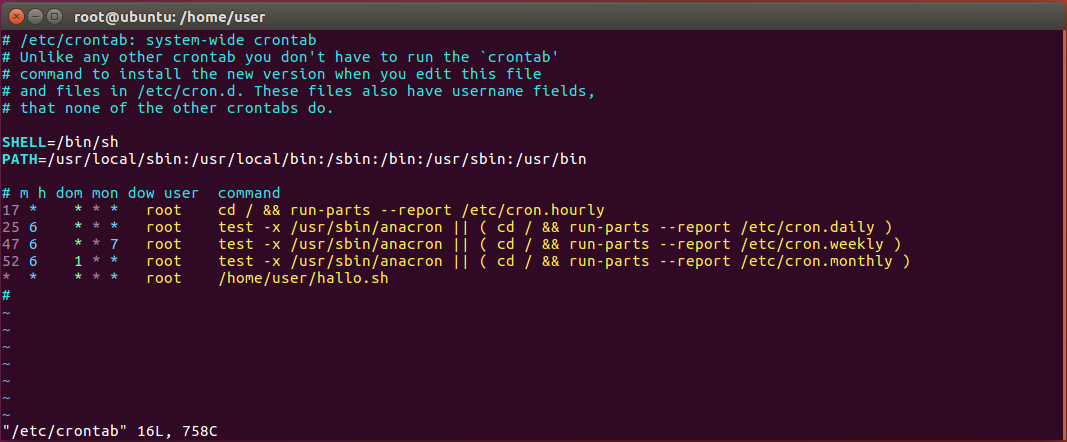The height and width of the screenshot is (442, 1067).
Task: Place cursor on the PATH variable line
Action: 294,159
